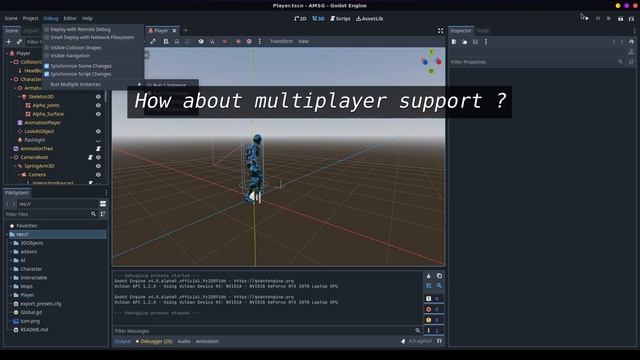640x360 pixels.
Task: Open the AssetLib workspace
Action: pyautogui.click(x=369, y=18)
